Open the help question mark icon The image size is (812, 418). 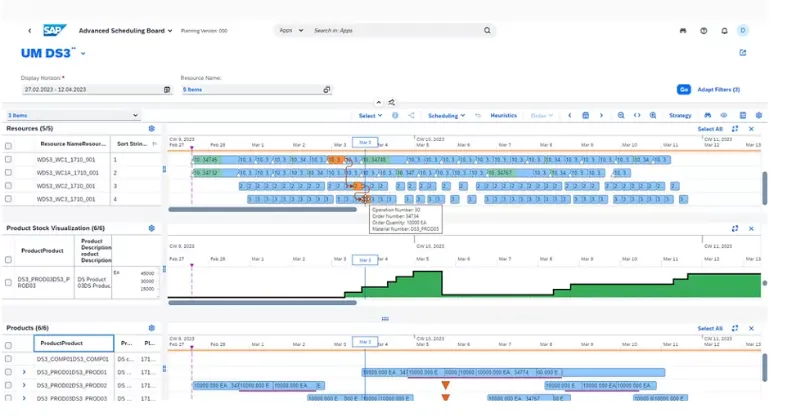[703, 31]
